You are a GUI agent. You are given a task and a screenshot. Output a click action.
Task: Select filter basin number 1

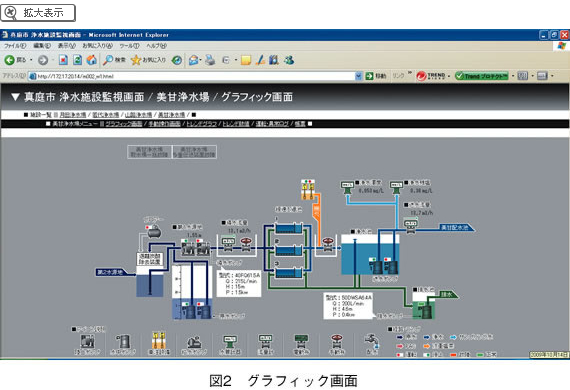[289, 228]
